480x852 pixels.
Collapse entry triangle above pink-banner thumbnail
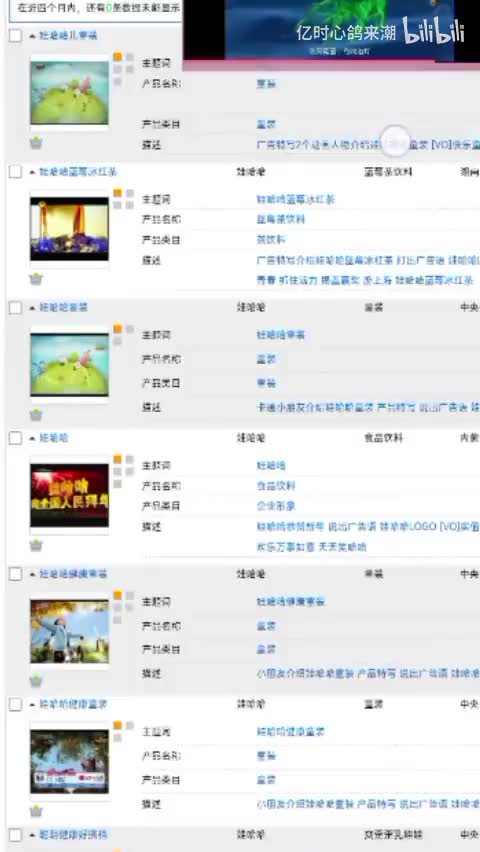[x=33, y=704]
